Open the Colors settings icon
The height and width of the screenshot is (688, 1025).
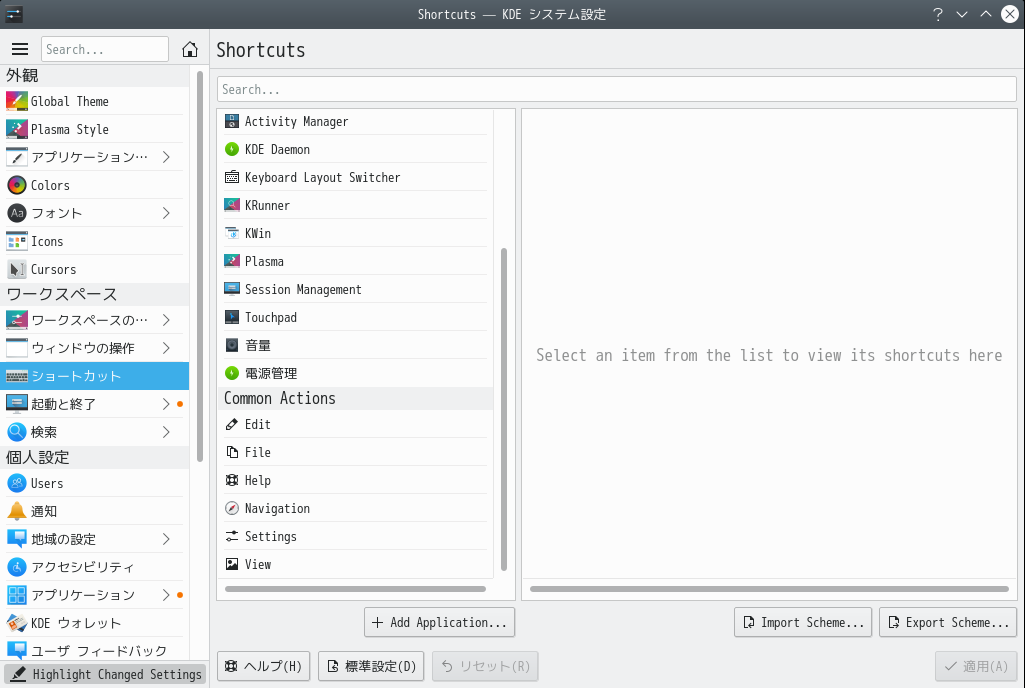(17, 185)
